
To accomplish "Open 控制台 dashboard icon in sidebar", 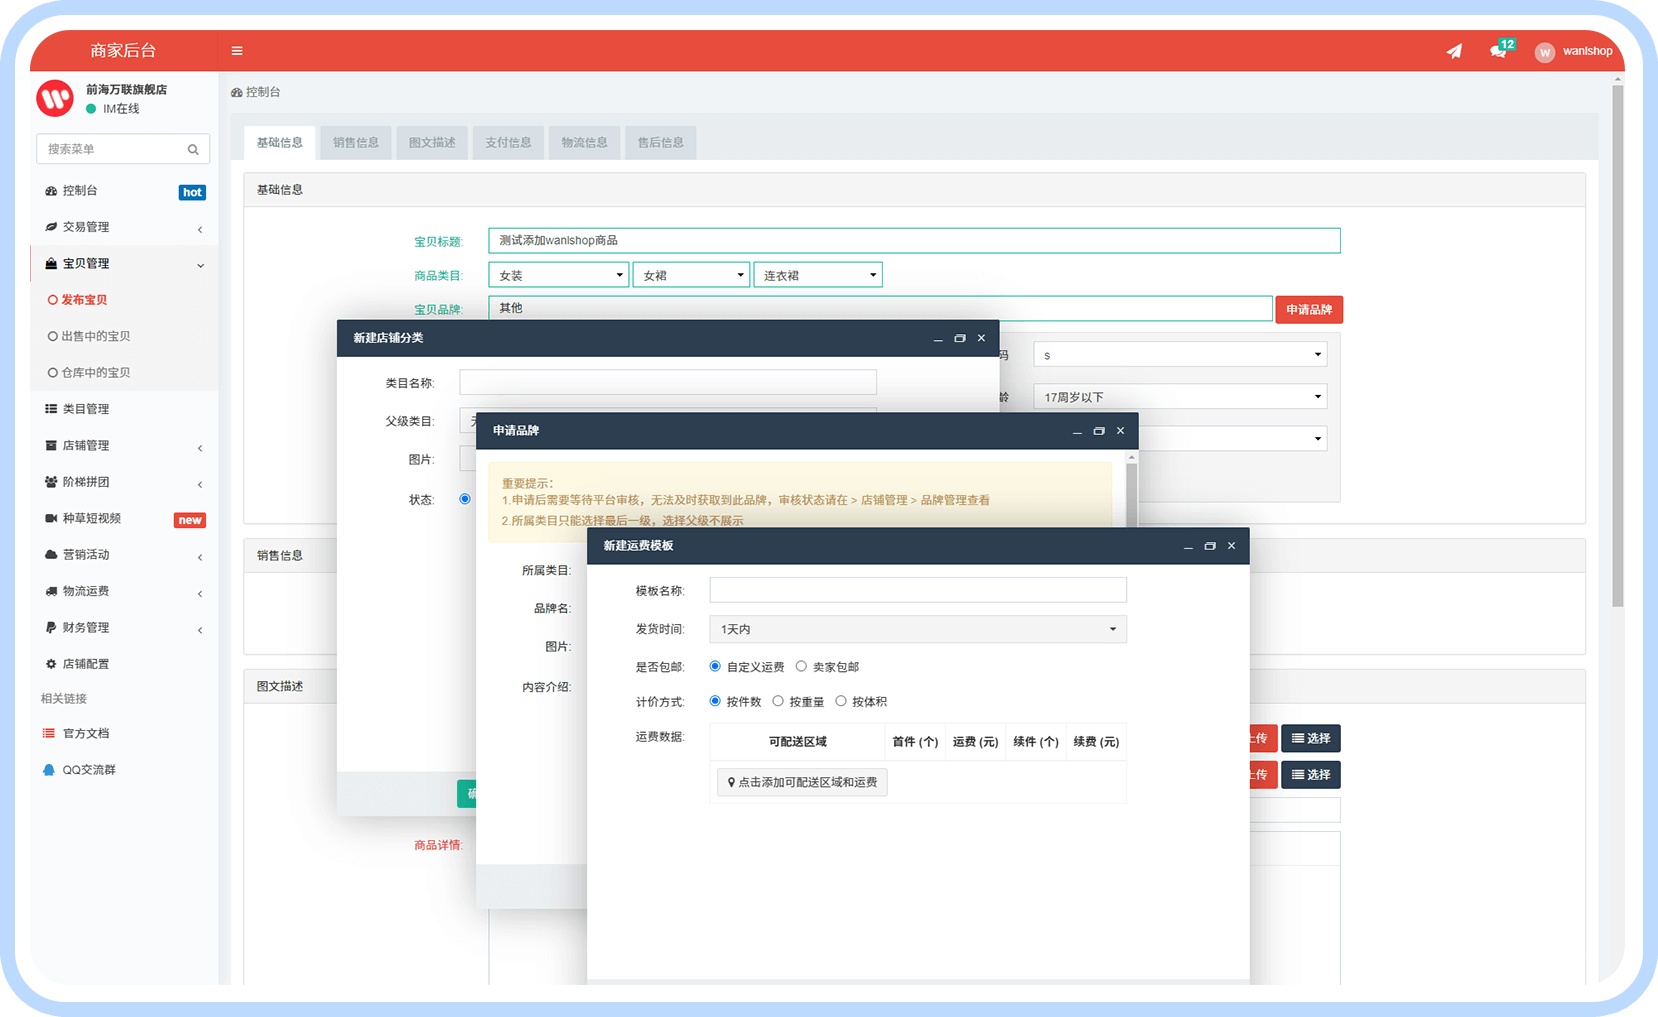I will 51,191.
